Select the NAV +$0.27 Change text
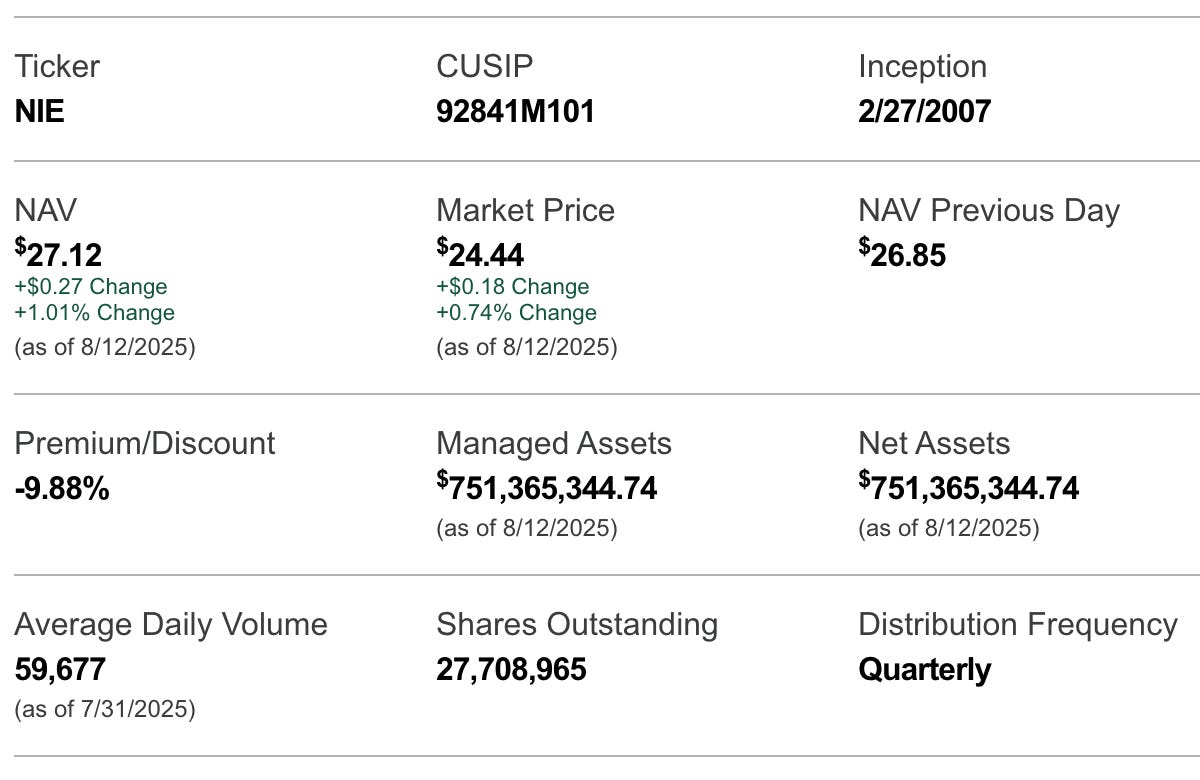 click(91, 287)
